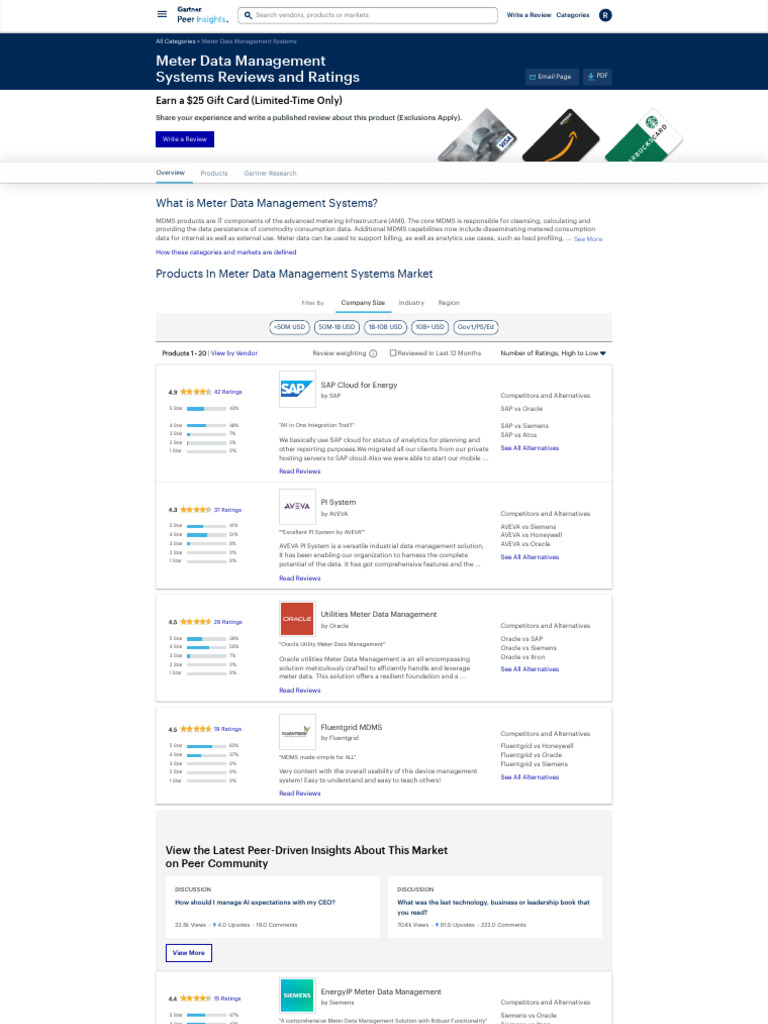Open SAP Cloud for Energy 42 Ratings
768x1024 pixels.
(x=228, y=392)
